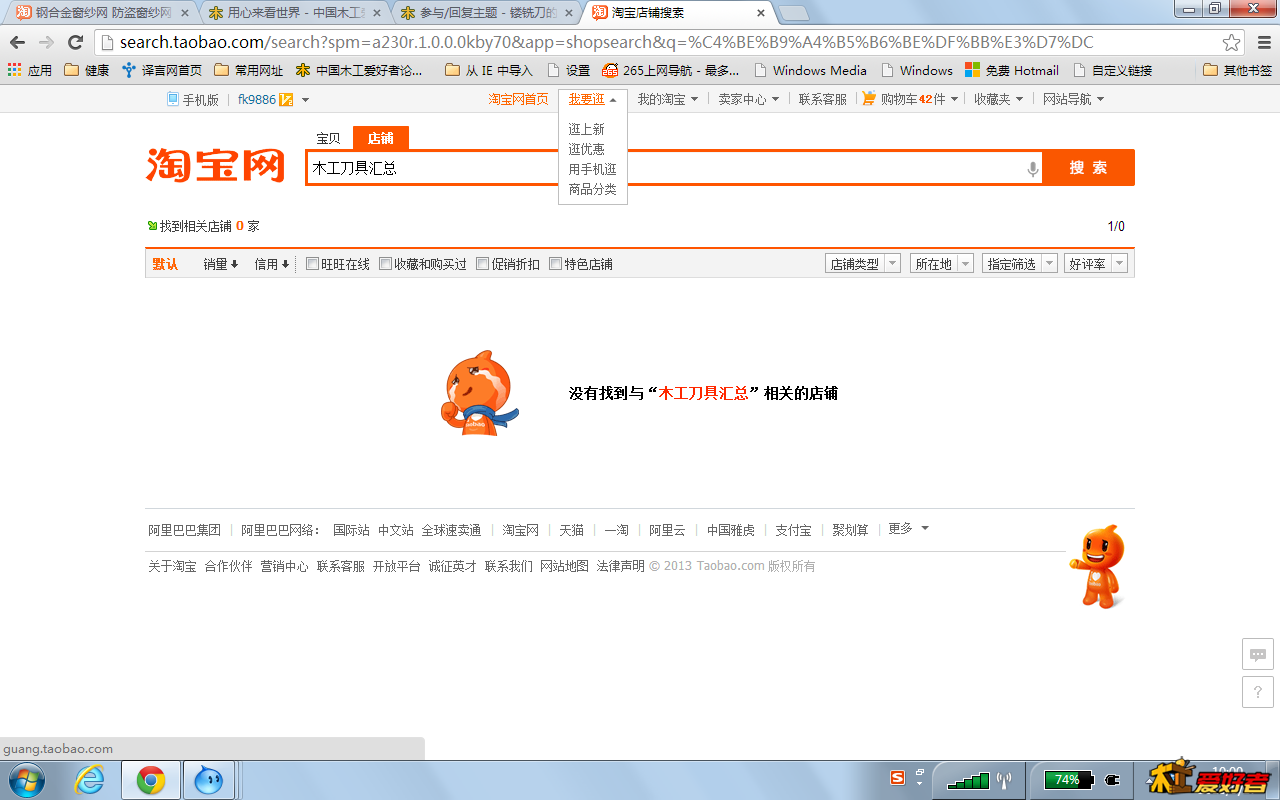Click the orange Taobao mascot at bottom right

1098,566
